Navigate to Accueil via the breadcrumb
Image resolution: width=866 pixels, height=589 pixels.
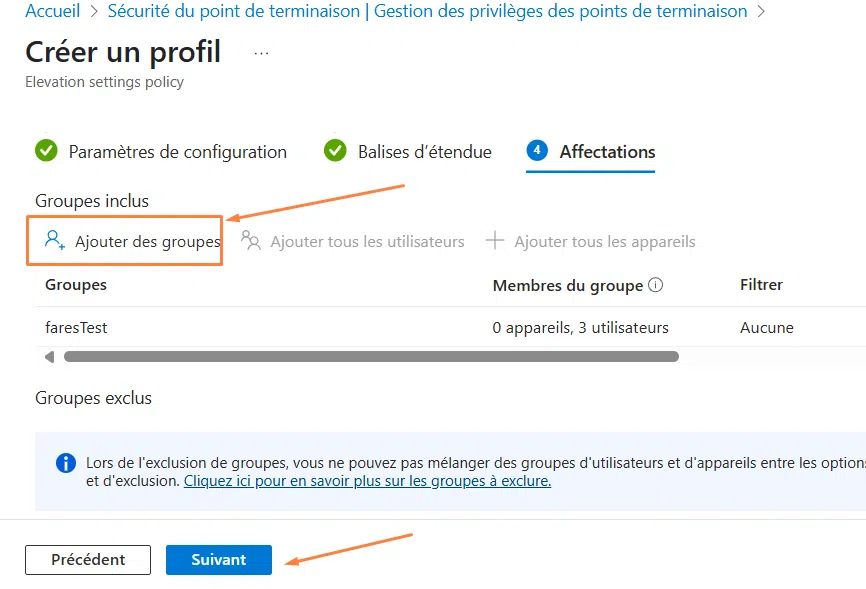click(52, 11)
